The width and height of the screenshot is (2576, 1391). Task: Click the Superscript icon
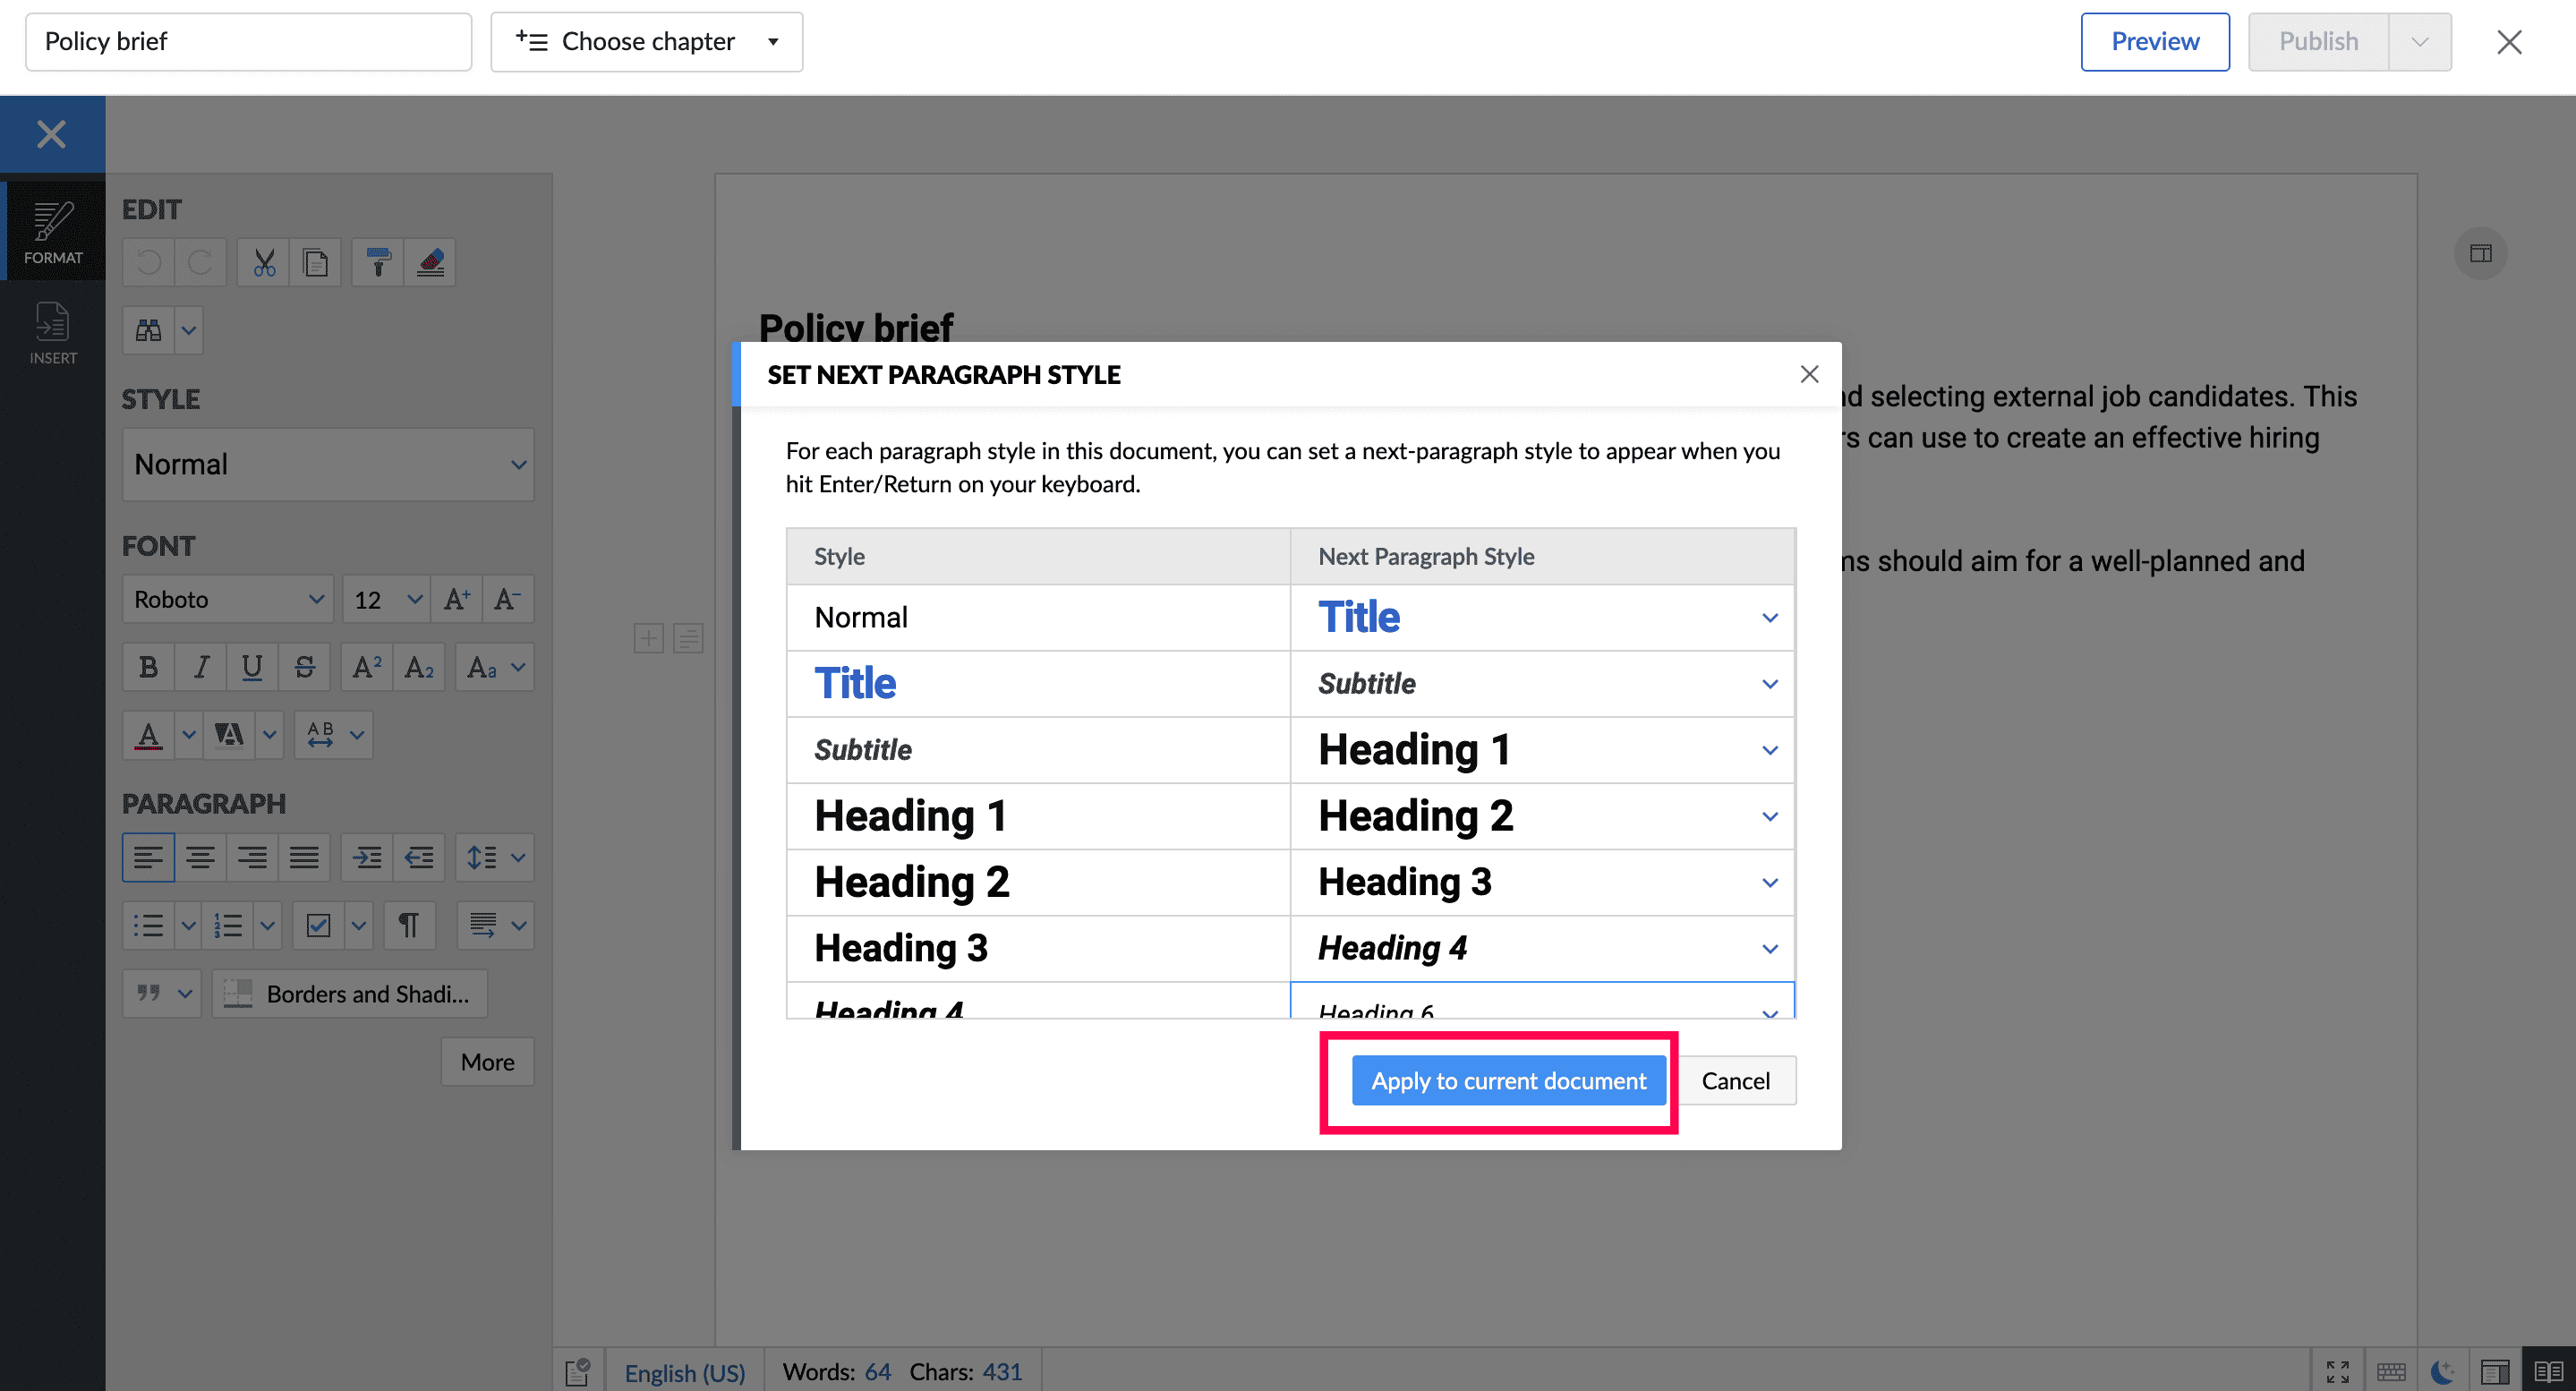(x=366, y=667)
